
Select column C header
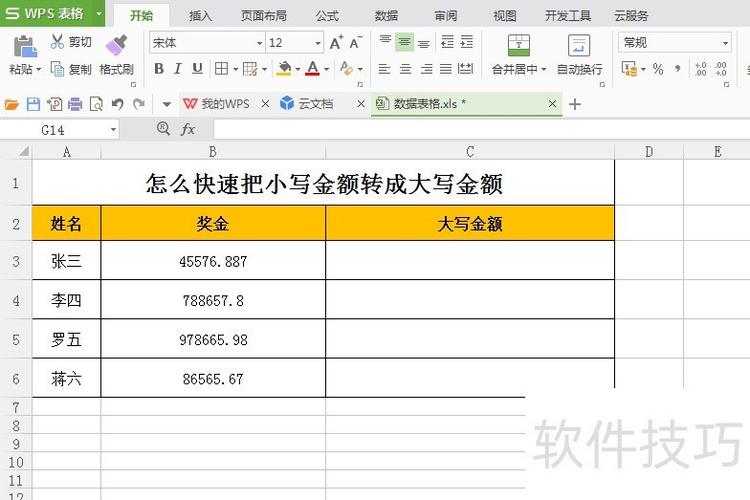(x=470, y=152)
